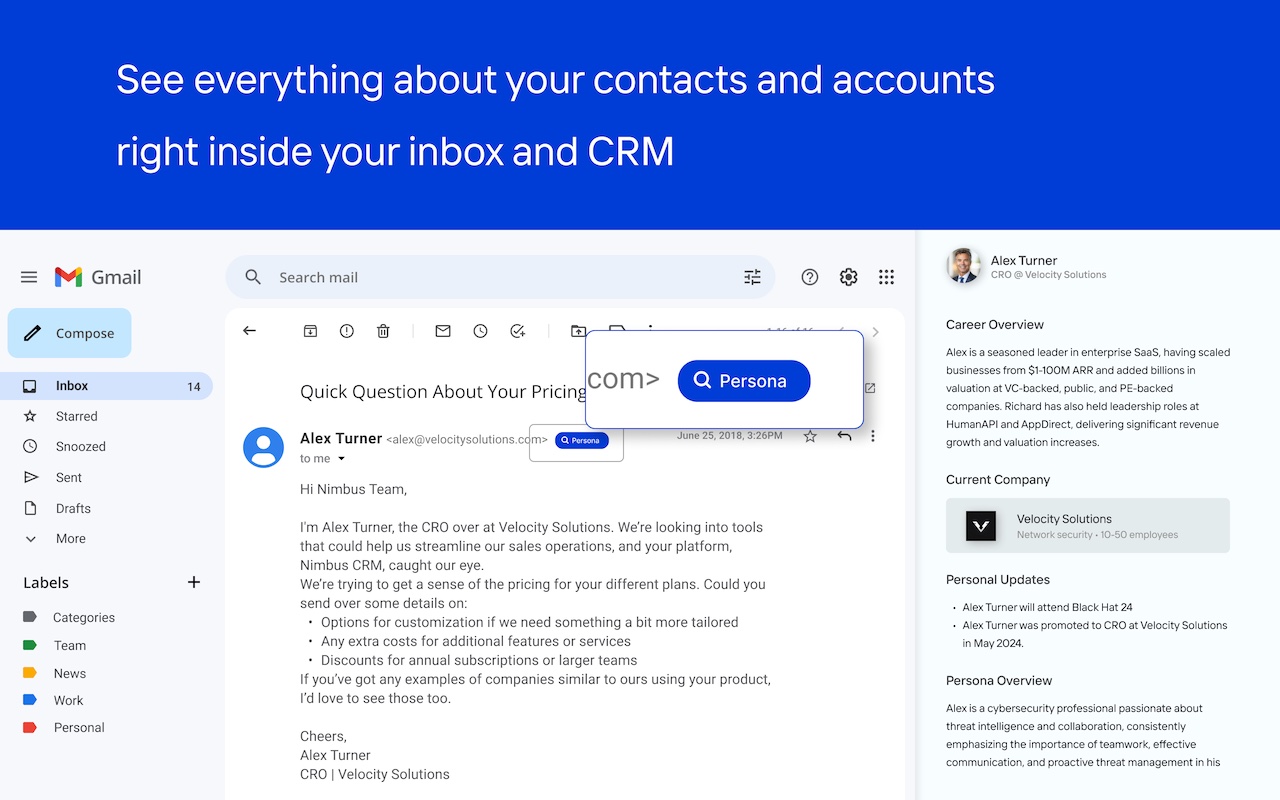Go back to the inbox list
This screenshot has width=1280, height=800.
[x=250, y=331]
